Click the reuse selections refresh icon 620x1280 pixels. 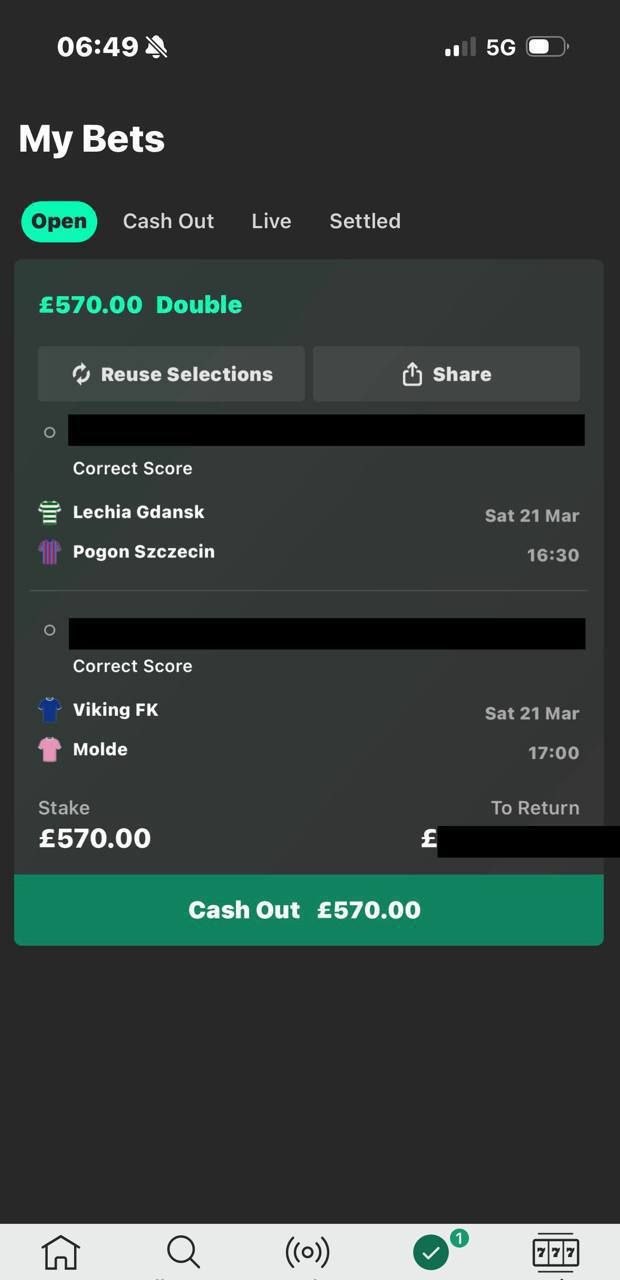pos(81,374)
